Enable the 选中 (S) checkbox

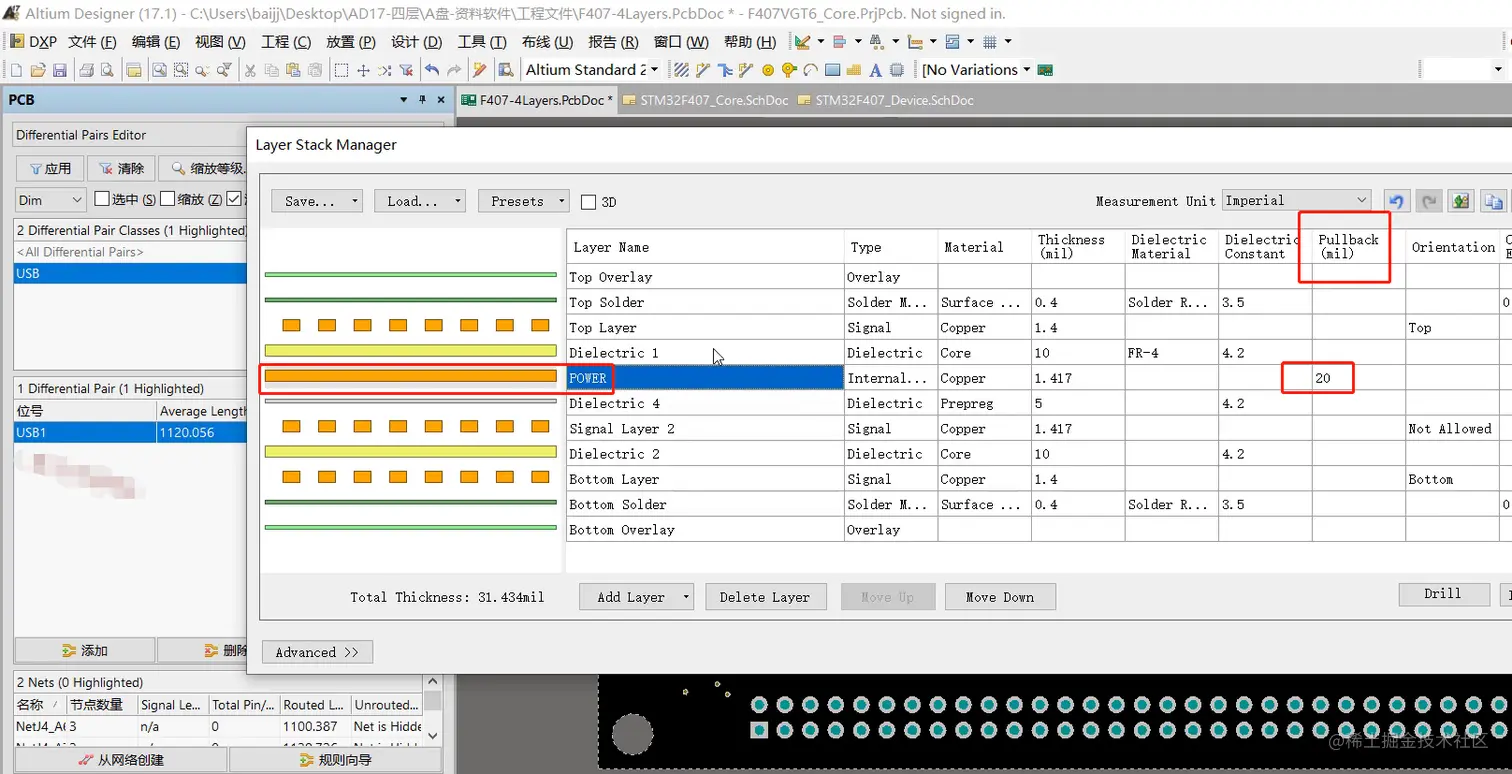click(101, 199)
